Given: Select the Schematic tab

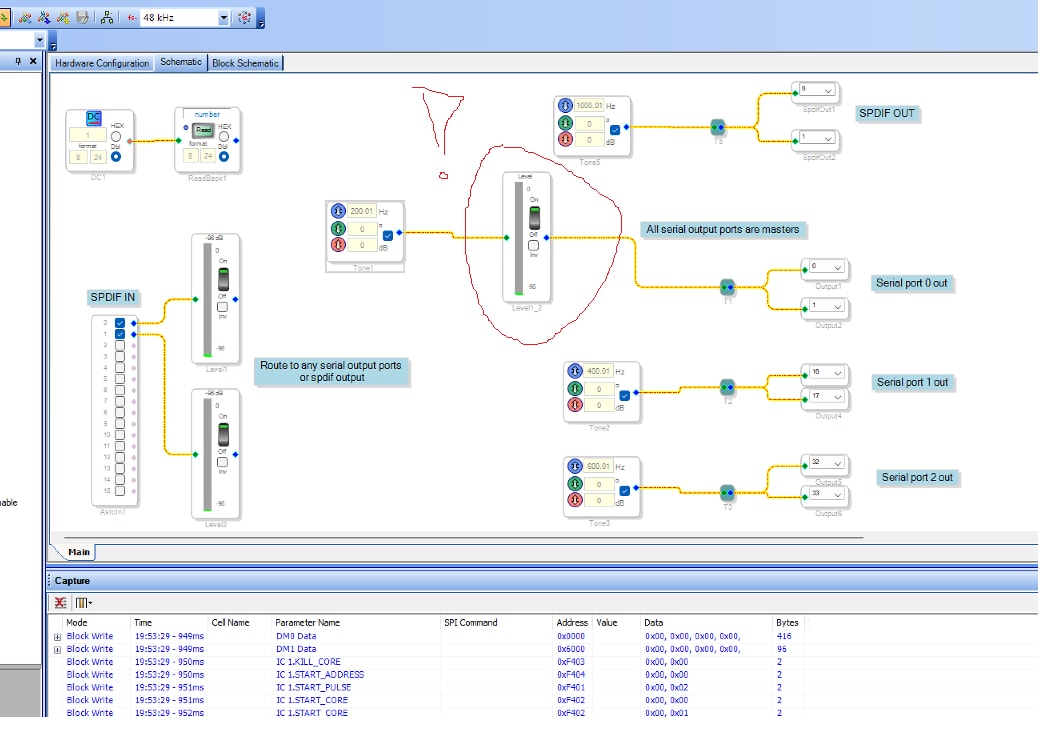Looking at the screenshot, I should [x=180, y=62].
